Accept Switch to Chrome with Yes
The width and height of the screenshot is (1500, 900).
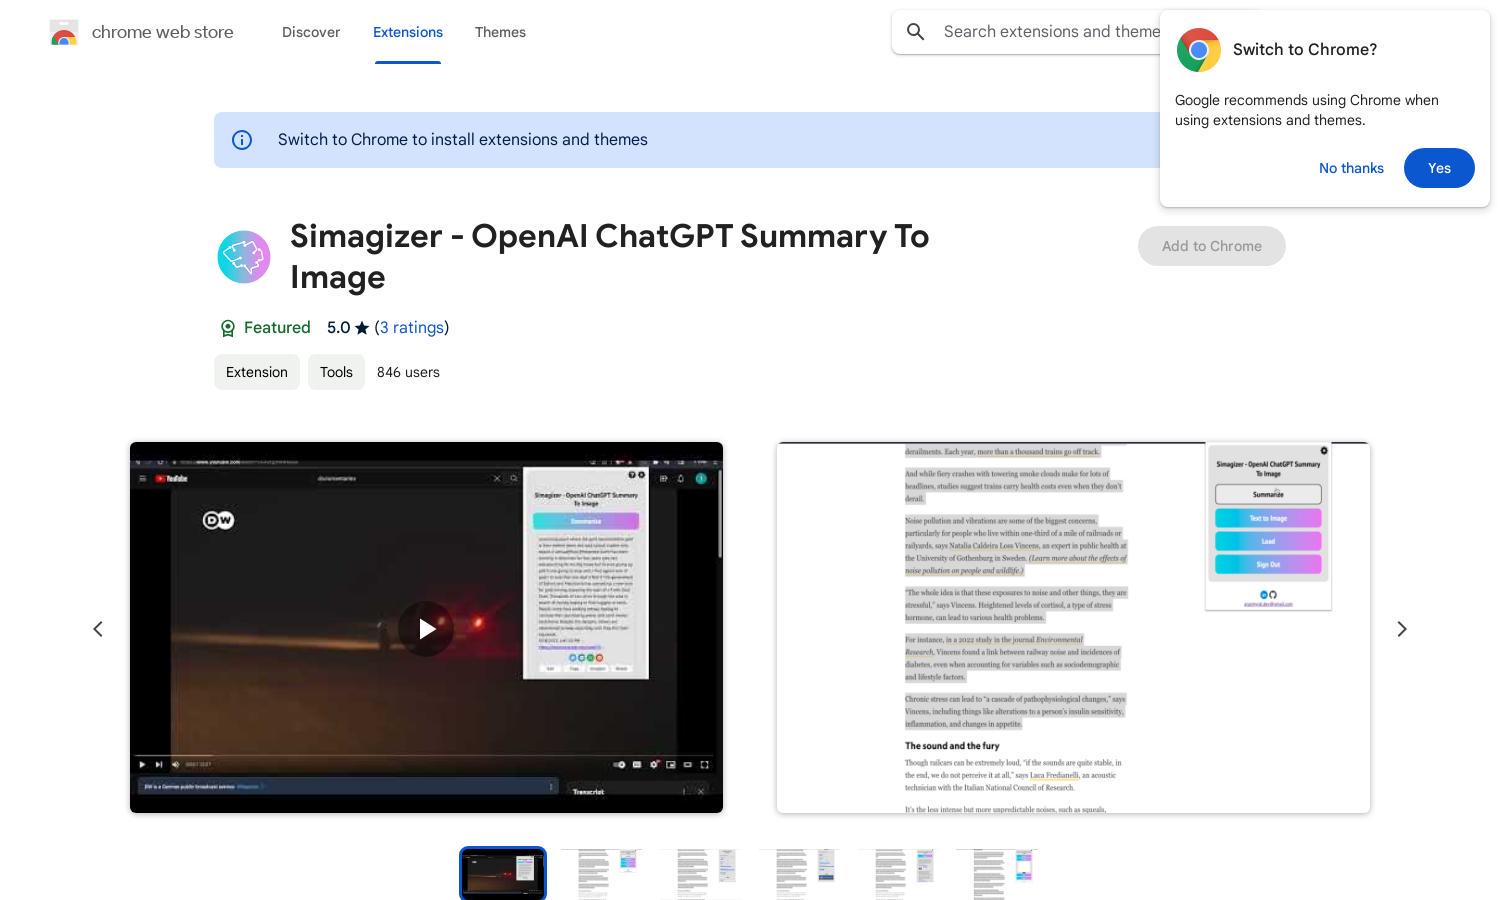tap(1439, 168)
